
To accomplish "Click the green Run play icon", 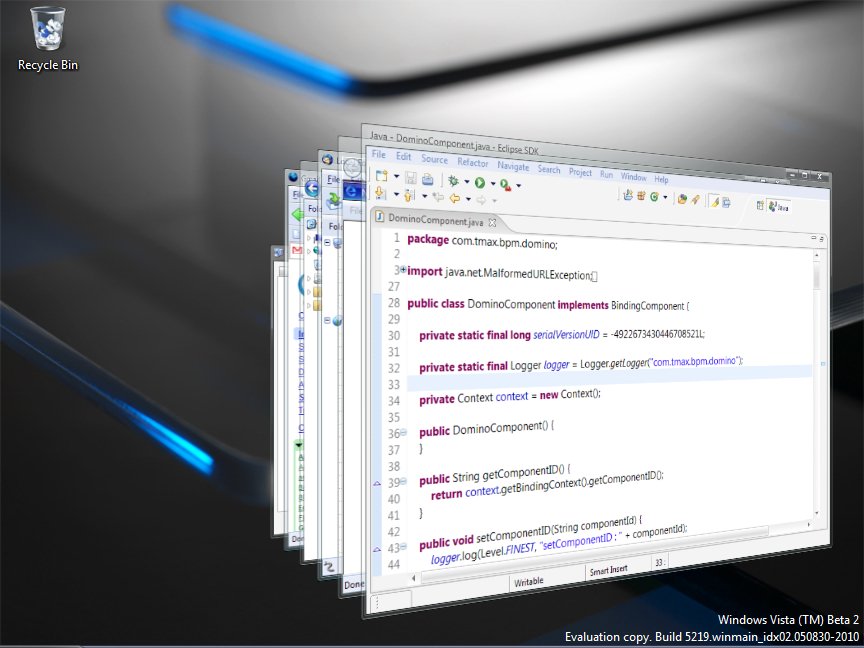I will point(480,183).
